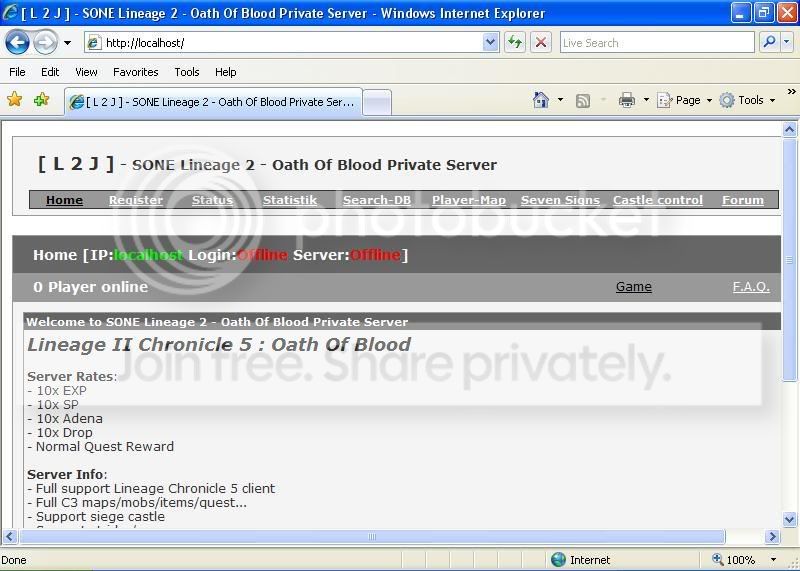This screenshot has width=800, height=571.
Task: Expand the Print options dropdown arrow
Action: coord(646,100)
